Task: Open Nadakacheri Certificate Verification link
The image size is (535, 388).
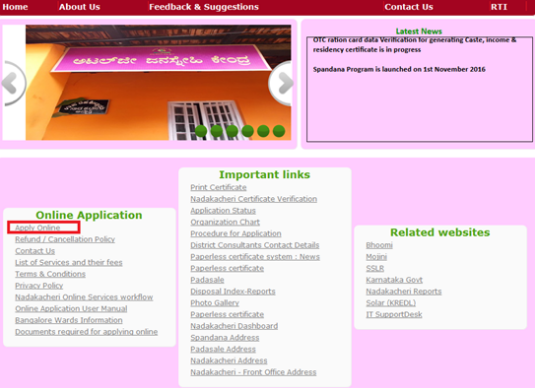Action: coord(254,199)
